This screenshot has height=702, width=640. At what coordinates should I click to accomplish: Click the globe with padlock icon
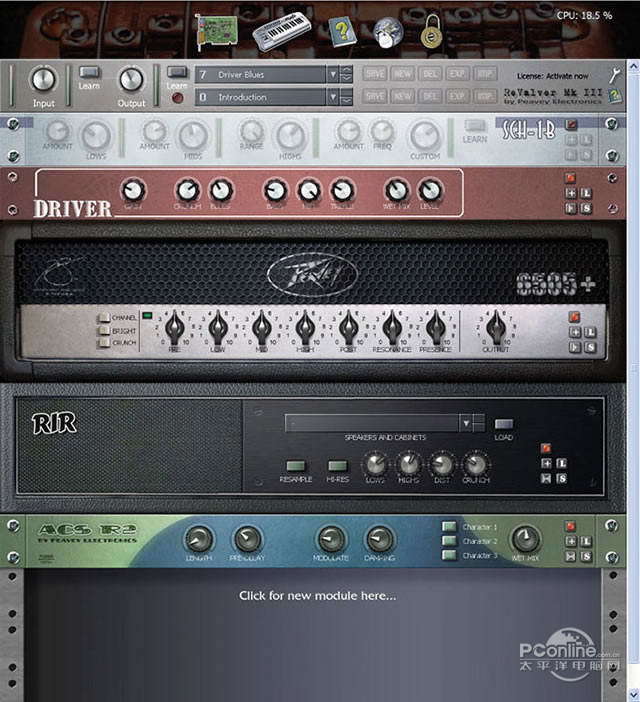pos(388,33)
